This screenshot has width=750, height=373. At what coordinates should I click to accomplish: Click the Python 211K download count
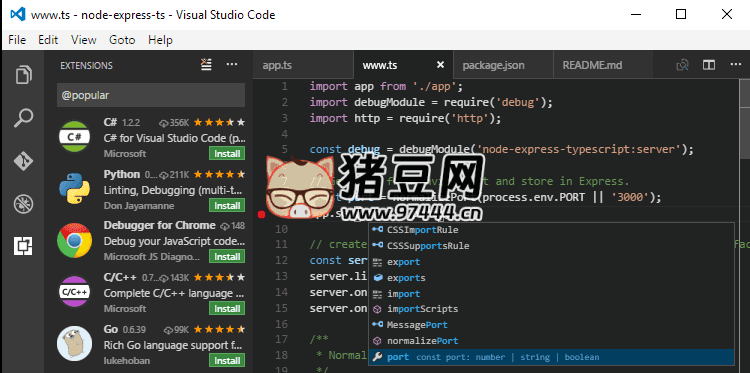(x=175, y=175)
